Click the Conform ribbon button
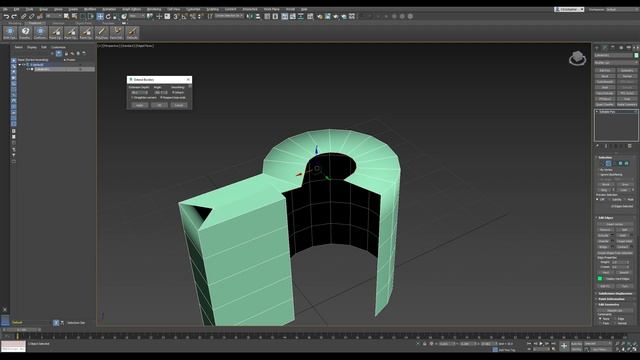The width and height of the screenshot is (640, 360). (x=40, y=33)
